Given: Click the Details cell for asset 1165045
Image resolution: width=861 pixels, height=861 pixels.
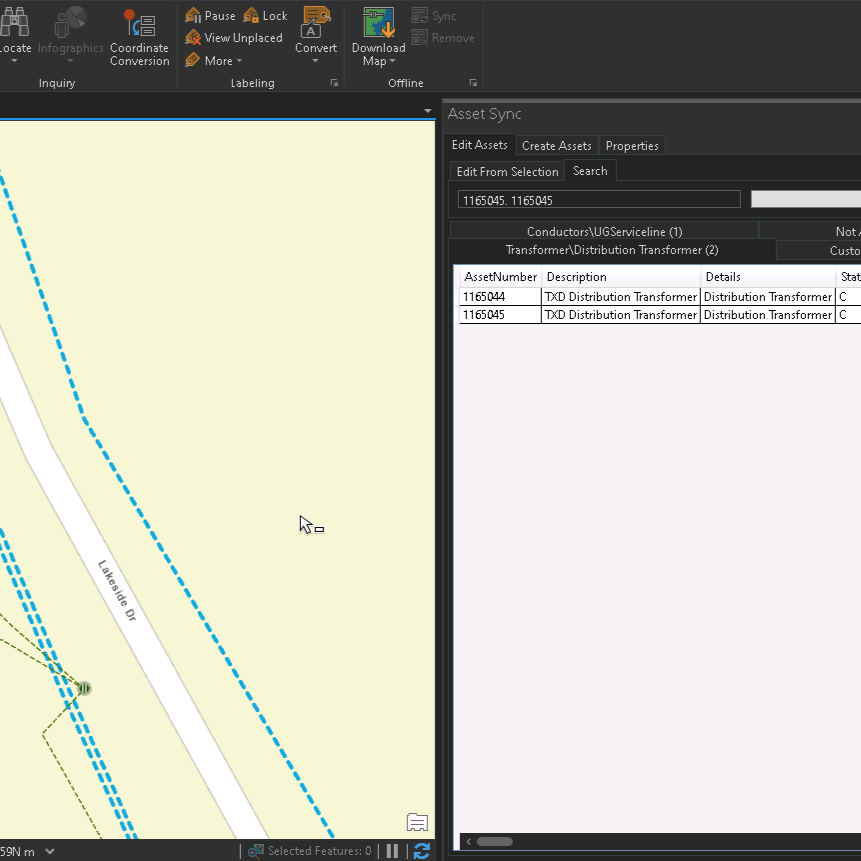Looking at the screenshot, I should coord(768,315).
